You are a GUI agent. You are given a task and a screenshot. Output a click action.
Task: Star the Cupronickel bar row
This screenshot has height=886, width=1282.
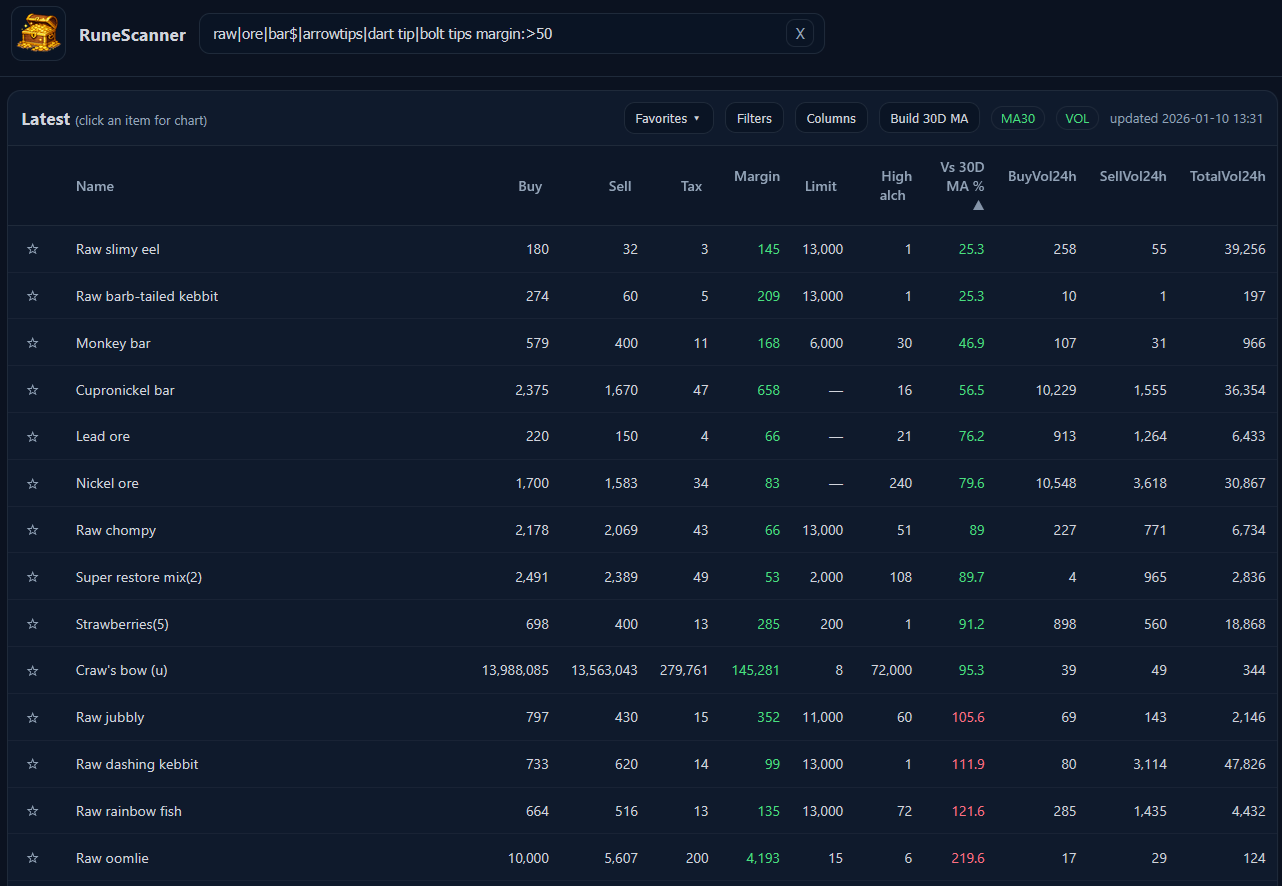point(33,390)
